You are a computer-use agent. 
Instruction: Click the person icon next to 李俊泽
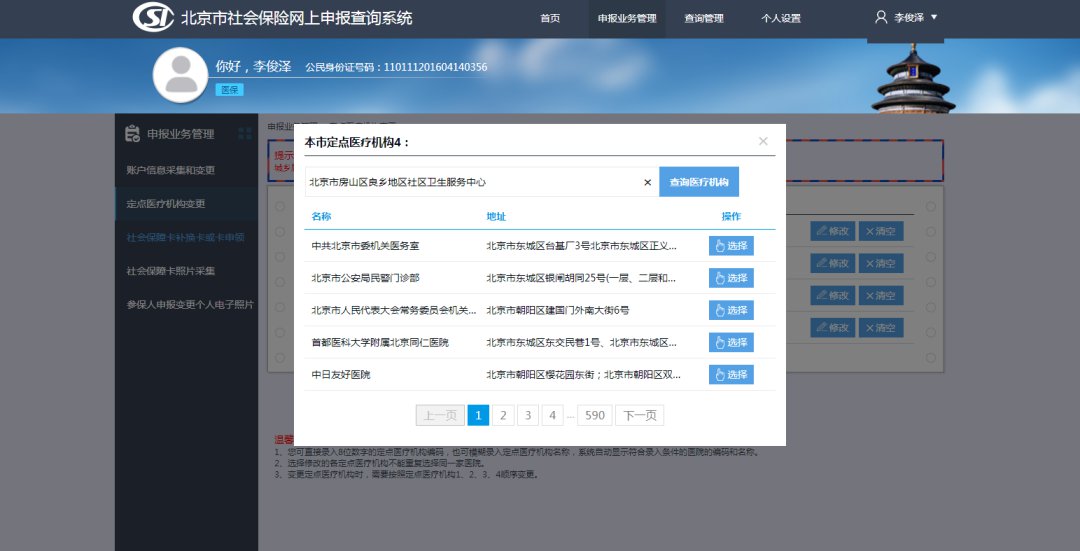point(881,17)
